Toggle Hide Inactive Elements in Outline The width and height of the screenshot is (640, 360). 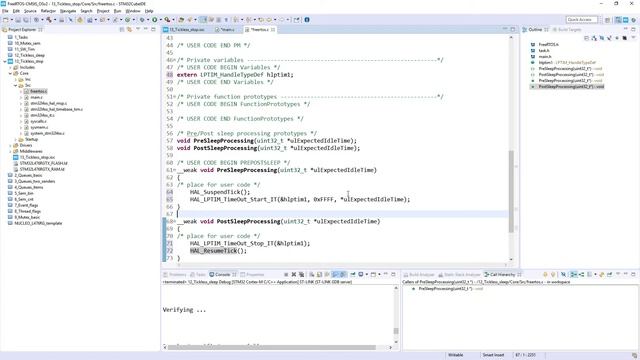[x=624, y=38]
